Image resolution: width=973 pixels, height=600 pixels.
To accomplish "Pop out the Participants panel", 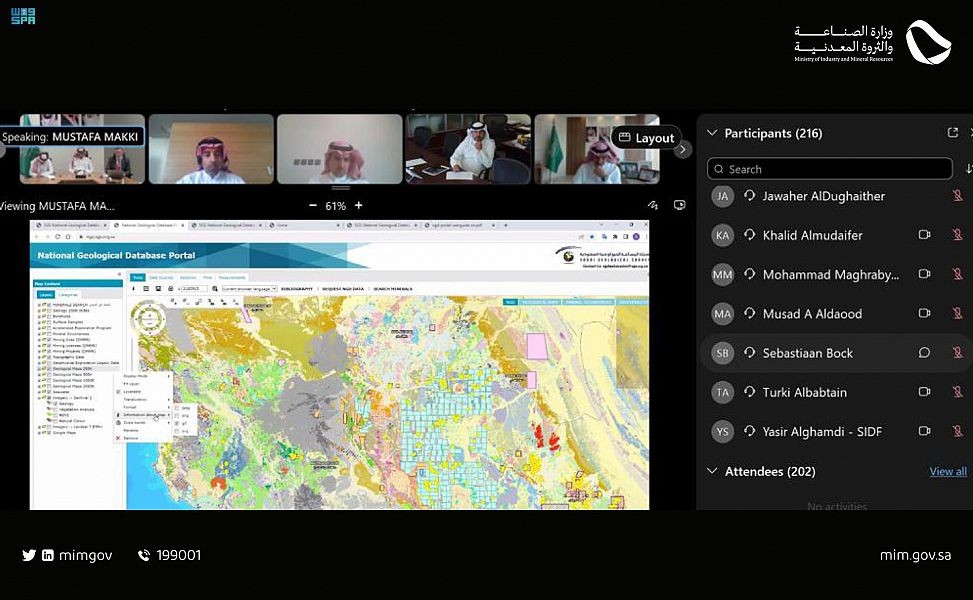I will 952,133.
